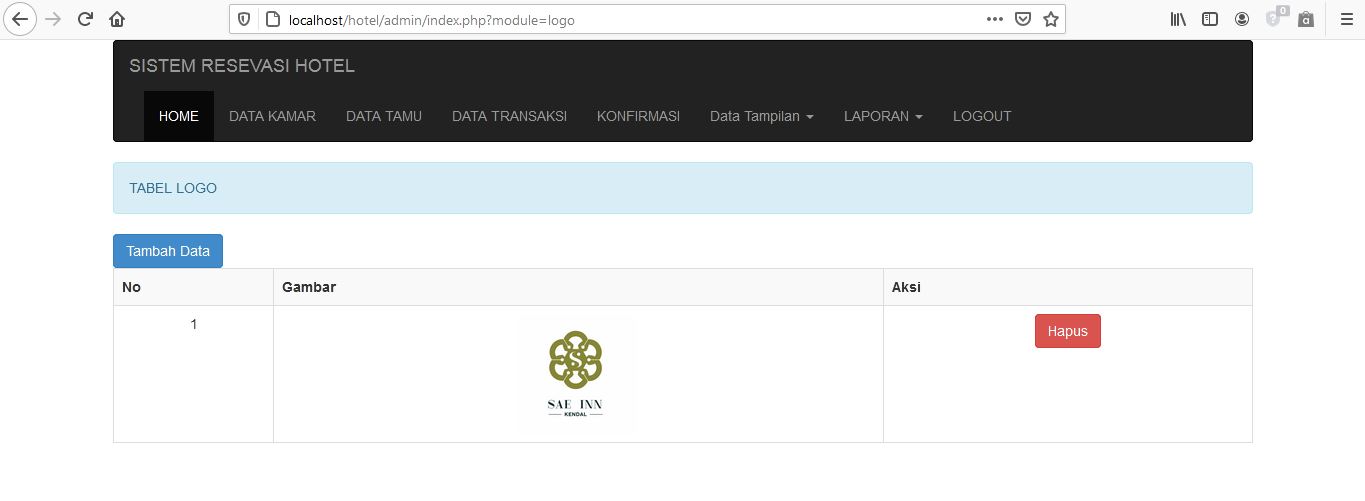Click the Pocket save icon
Image resolution: width=1365 pixels, height=501 pixels.
(x=1023, y=19)
